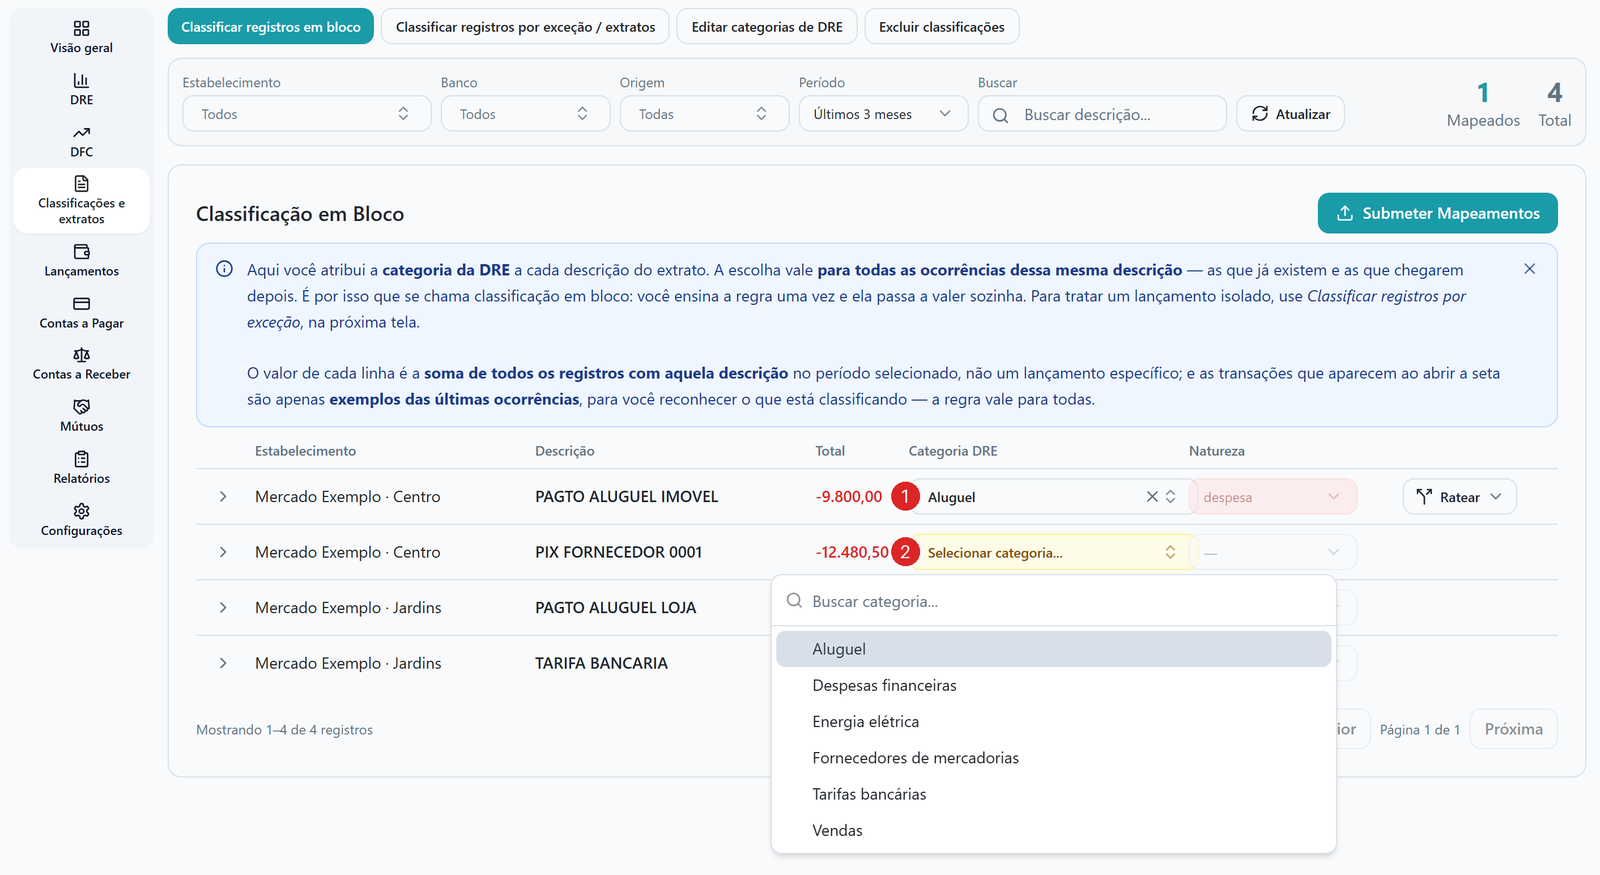Viewport: 1600px width, 875px height.
Task: Open Configurações settings
Action: pos(82,520)
